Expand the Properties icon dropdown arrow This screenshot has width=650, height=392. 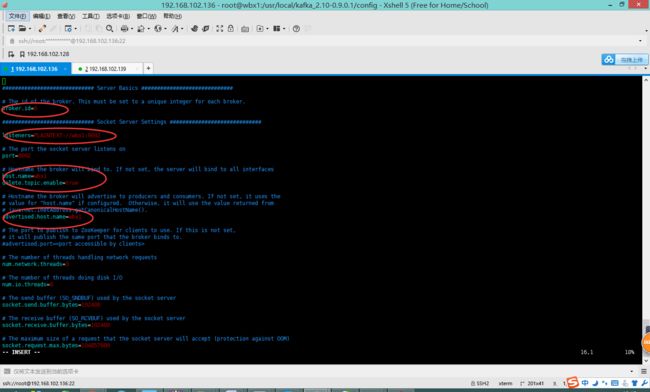[x=75, y=29]
